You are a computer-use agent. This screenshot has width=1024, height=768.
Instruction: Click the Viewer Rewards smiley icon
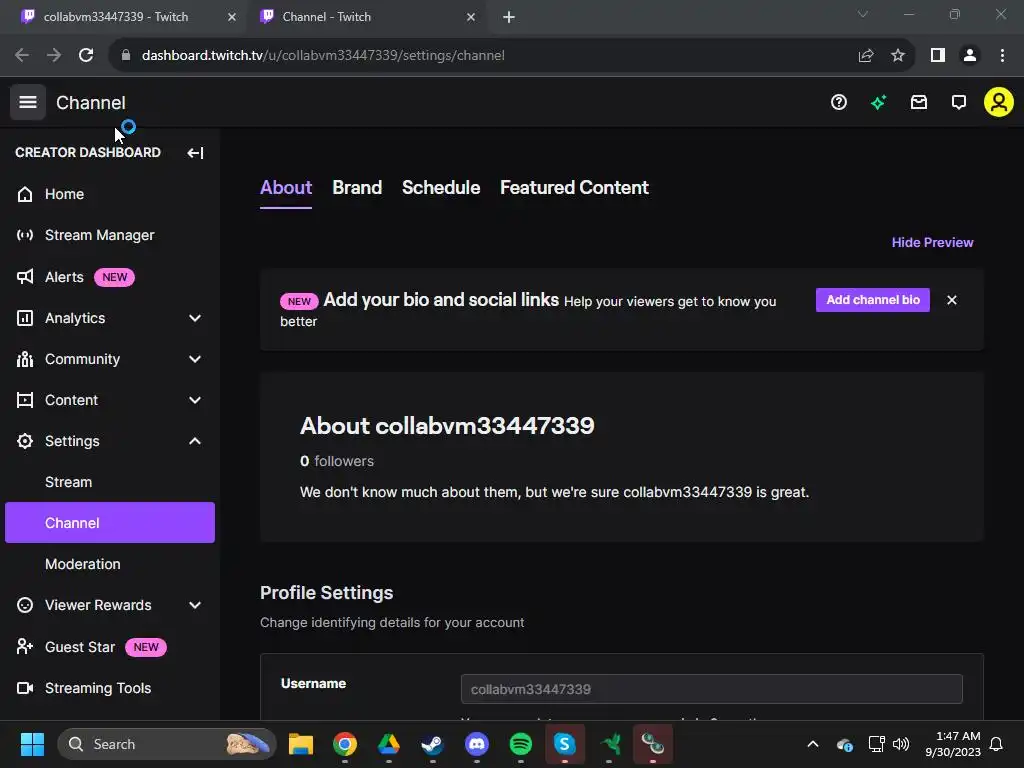[25, 605]
